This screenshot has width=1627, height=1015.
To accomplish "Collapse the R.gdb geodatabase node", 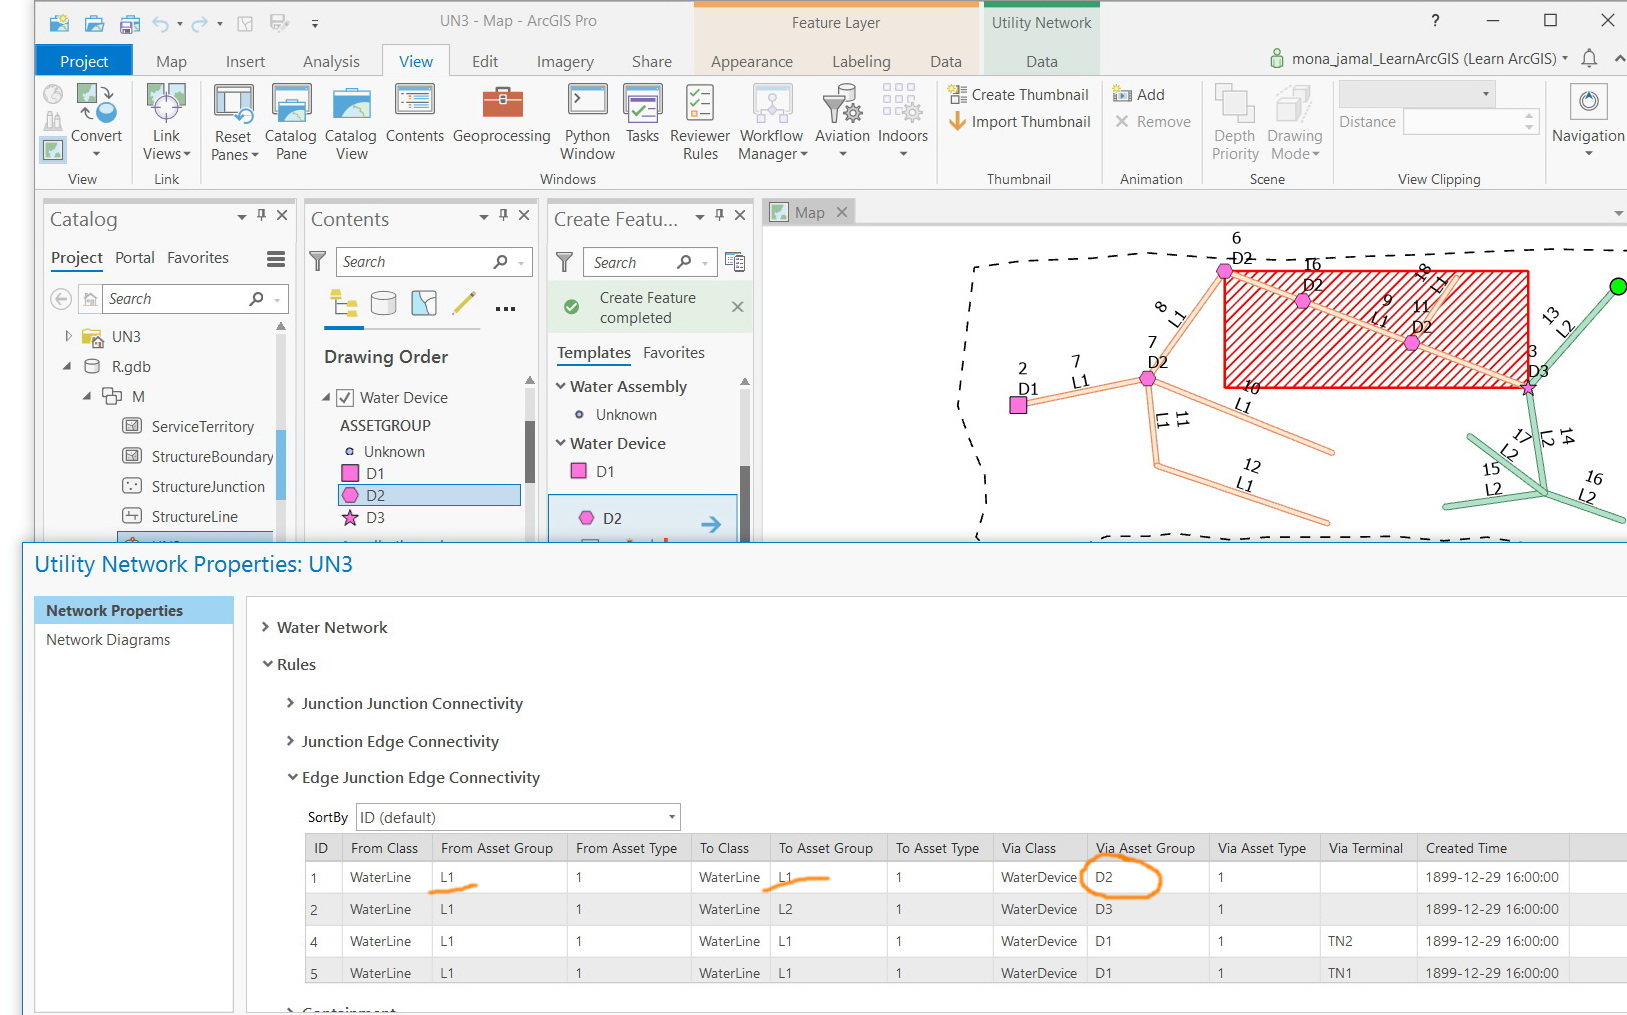I will click(68, 367).
